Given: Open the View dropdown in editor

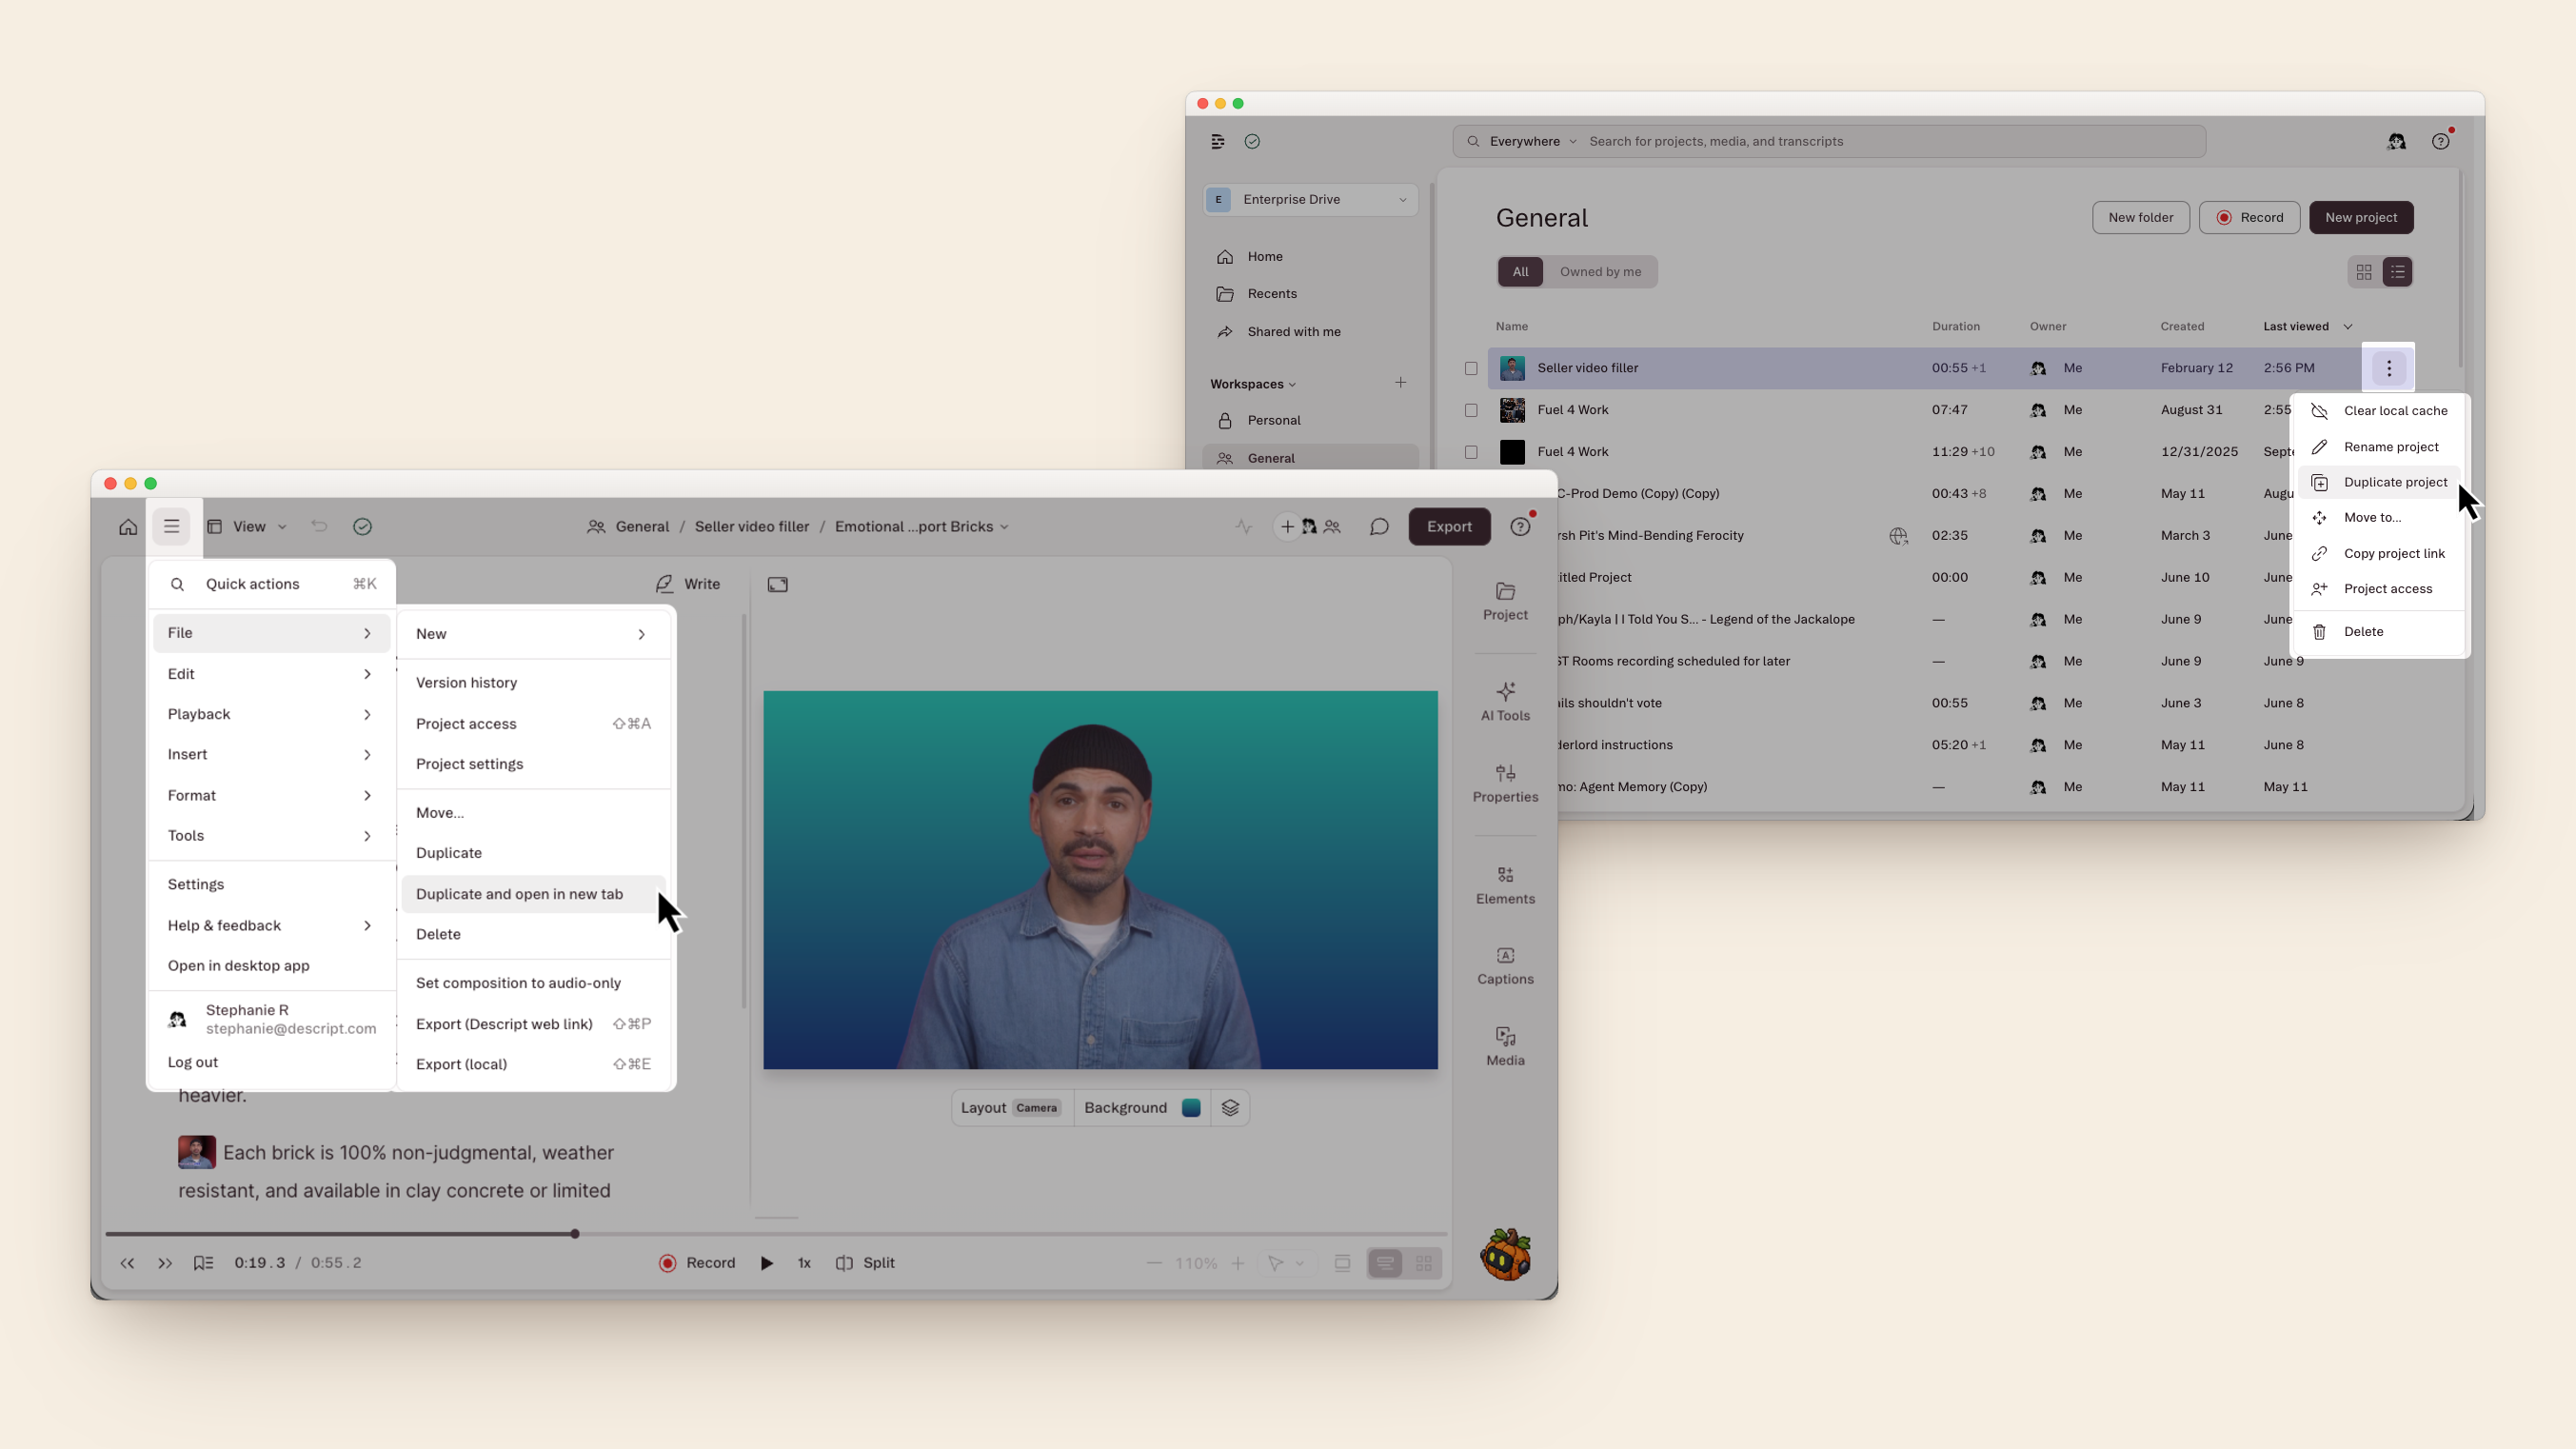Looking at the screenshot, I should click(x=248, y=527).
